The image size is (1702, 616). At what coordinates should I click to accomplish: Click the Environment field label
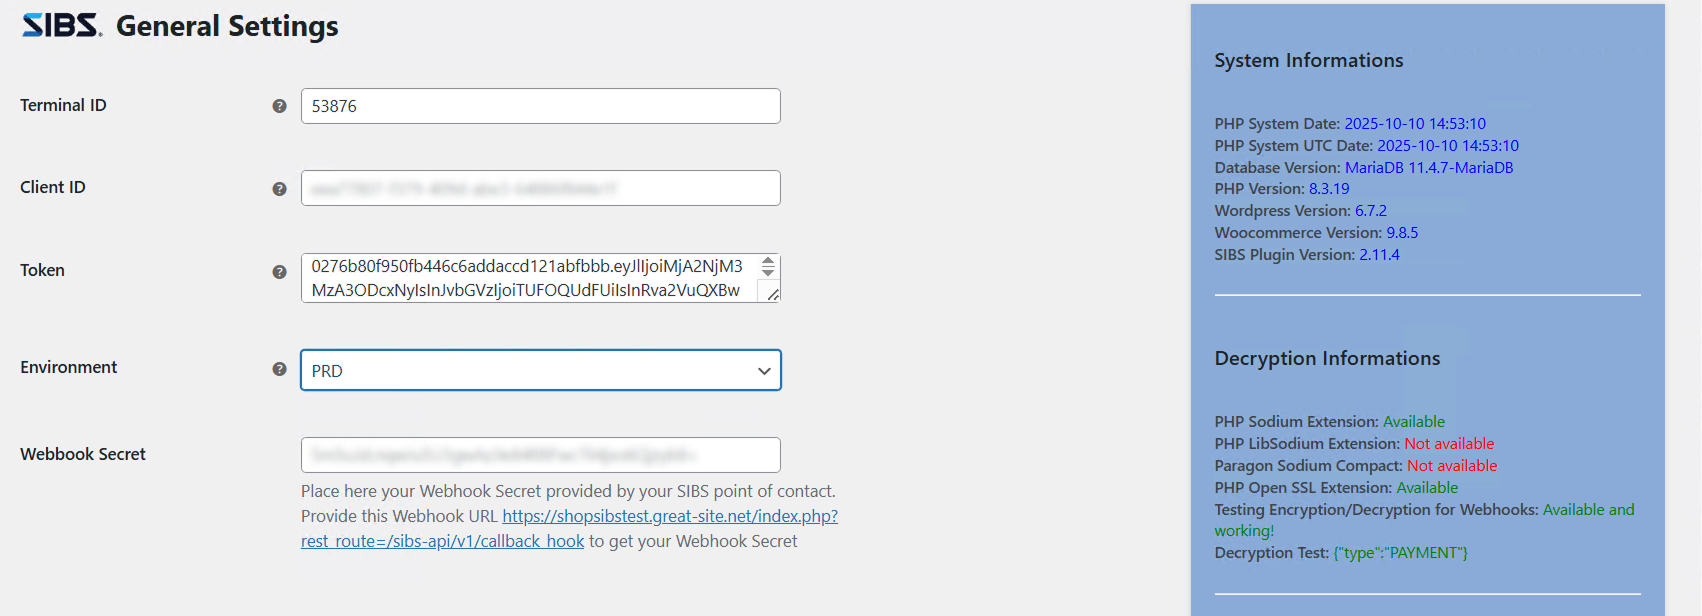point(68,367)
